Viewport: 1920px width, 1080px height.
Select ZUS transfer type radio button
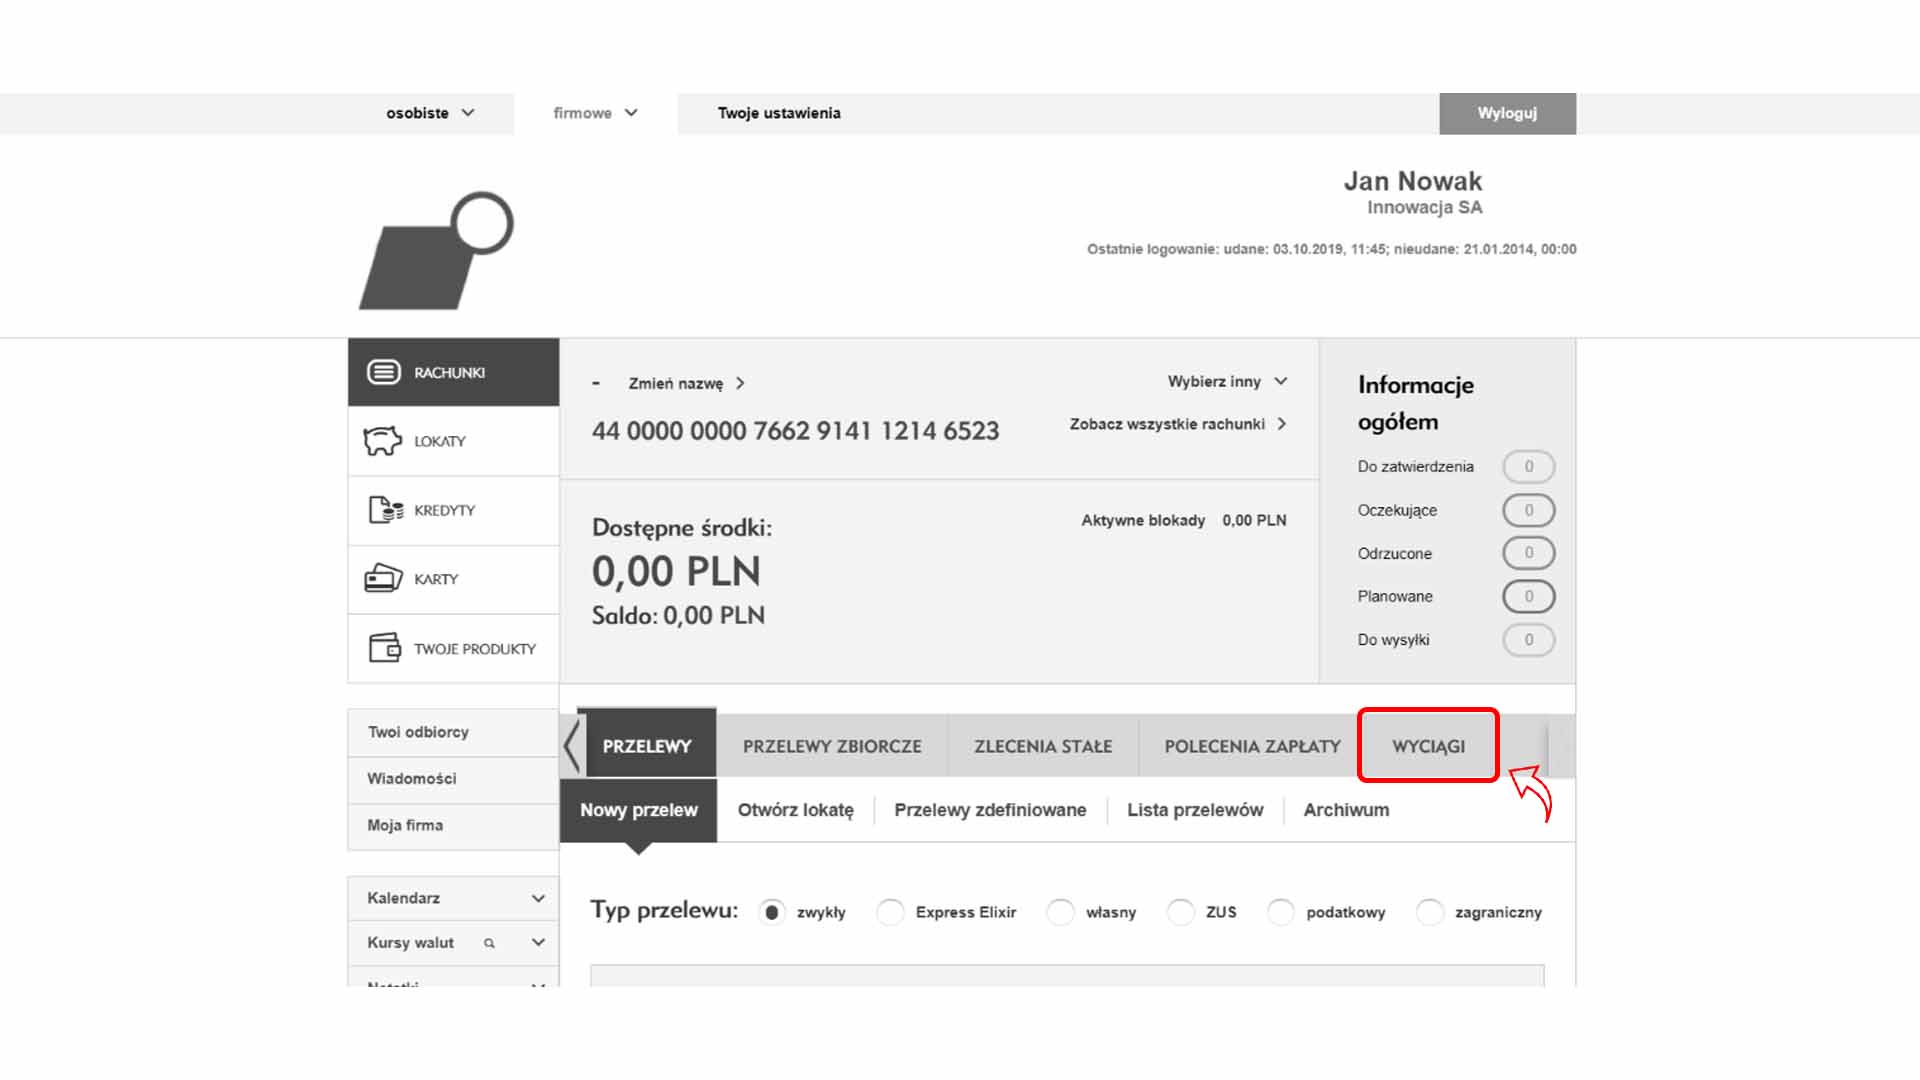[1180, 912]
